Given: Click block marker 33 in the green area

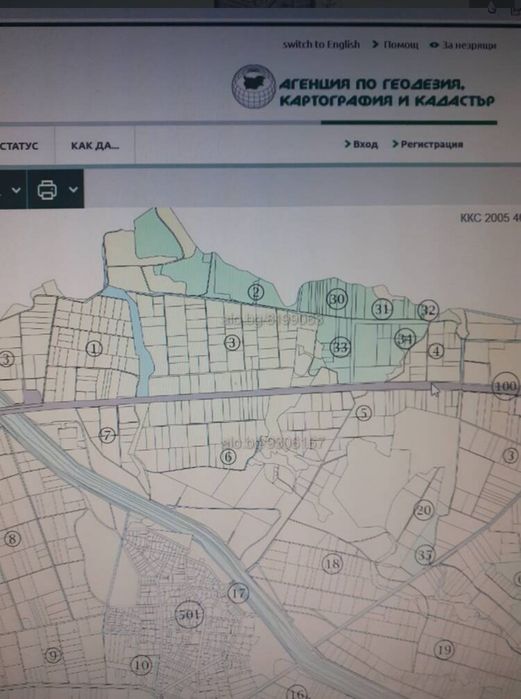Looking at the screenshot, I should point(341,347).
